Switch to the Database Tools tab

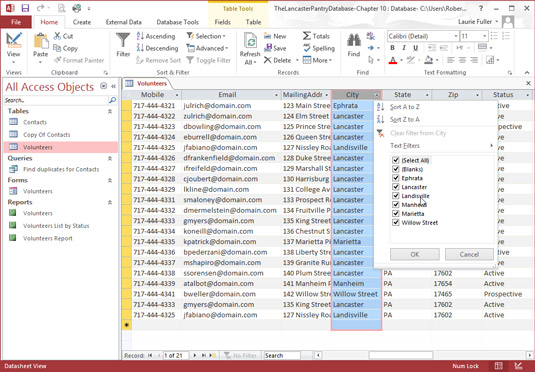click(x=177, y=22)
